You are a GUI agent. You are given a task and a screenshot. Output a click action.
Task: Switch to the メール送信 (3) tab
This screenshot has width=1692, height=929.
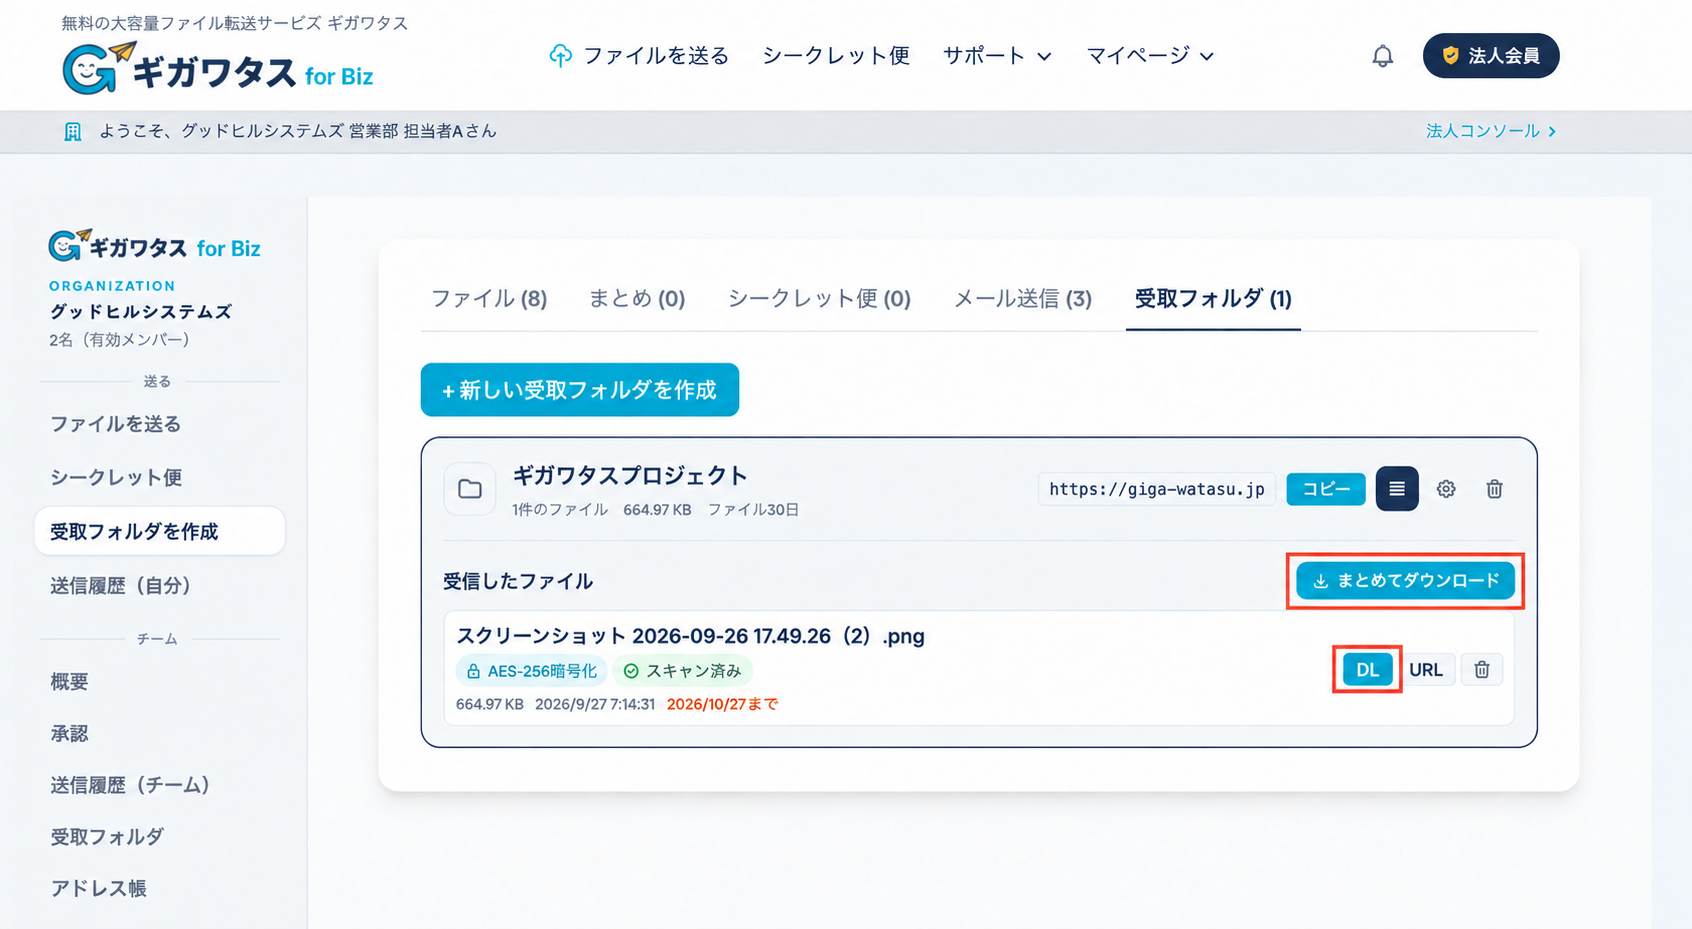[x=1023, y=298]
